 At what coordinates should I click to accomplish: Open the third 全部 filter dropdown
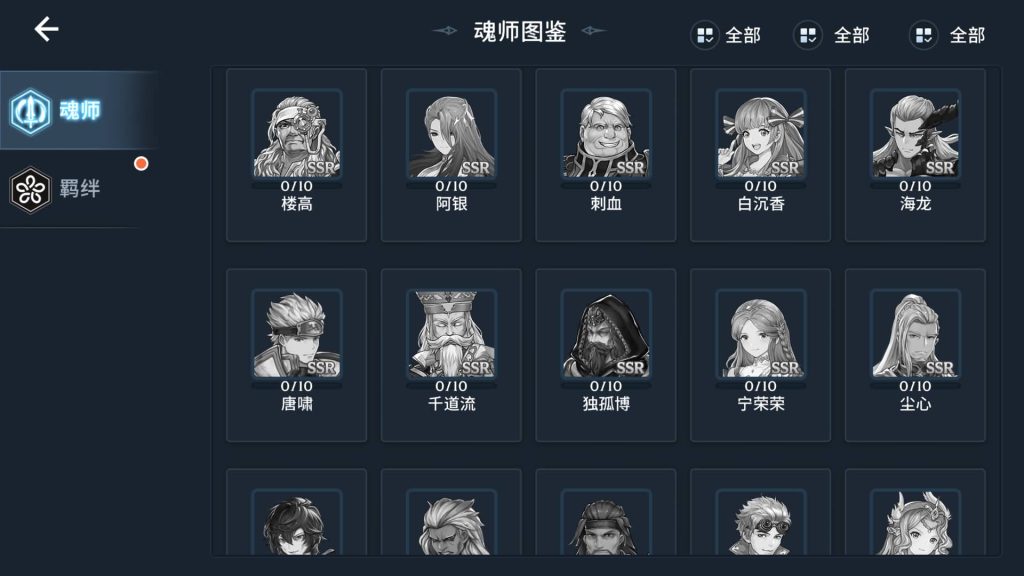click(x=947, y=35)
